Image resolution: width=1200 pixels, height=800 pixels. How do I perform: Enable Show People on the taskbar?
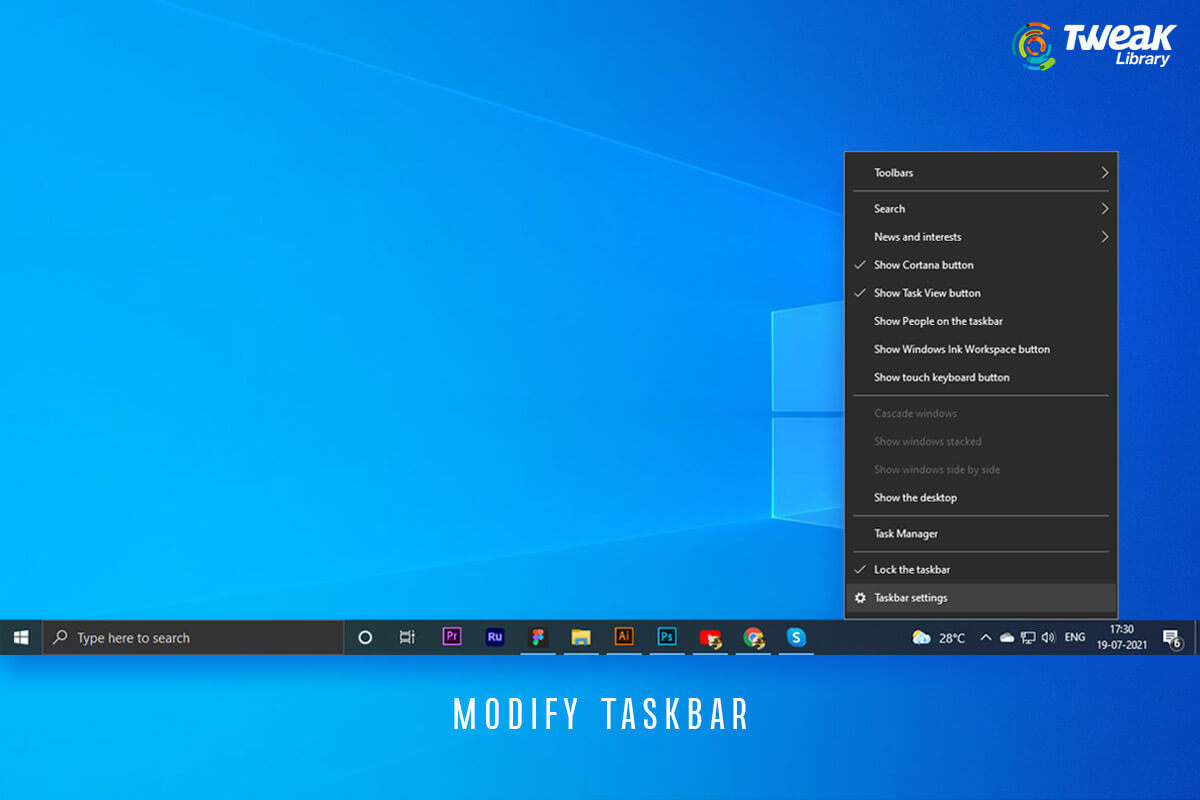click(x=937, y=320)
